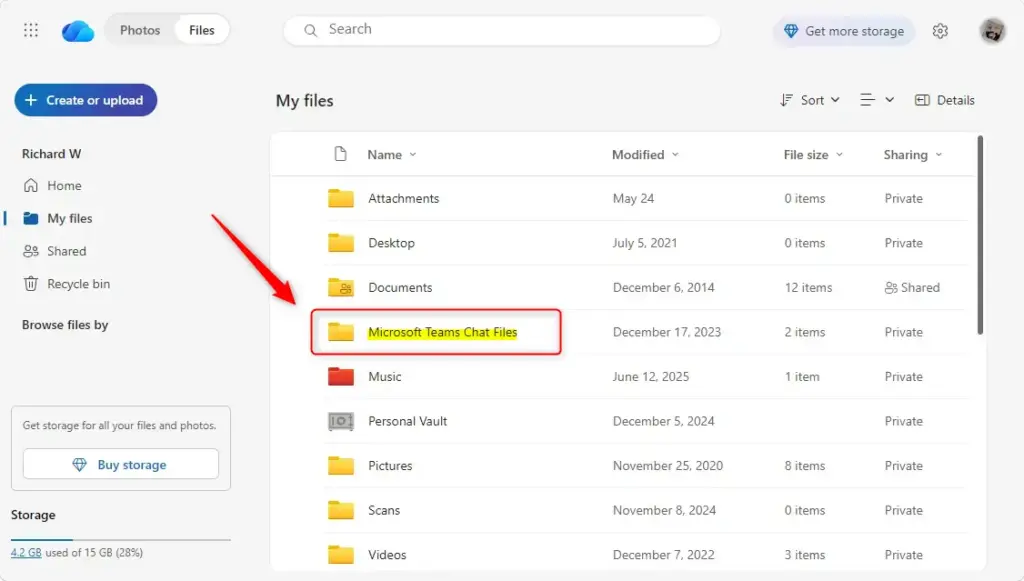Click the Richard W account name
Viewport: 1024px width, 581px height.
pos(52,153)
